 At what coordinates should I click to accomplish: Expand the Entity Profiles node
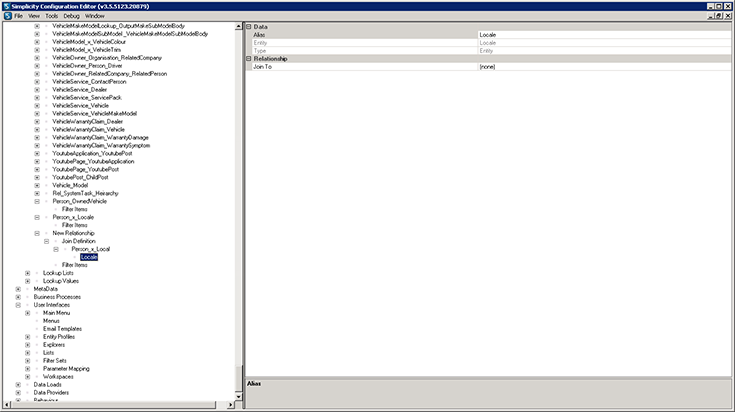point(28,337)
